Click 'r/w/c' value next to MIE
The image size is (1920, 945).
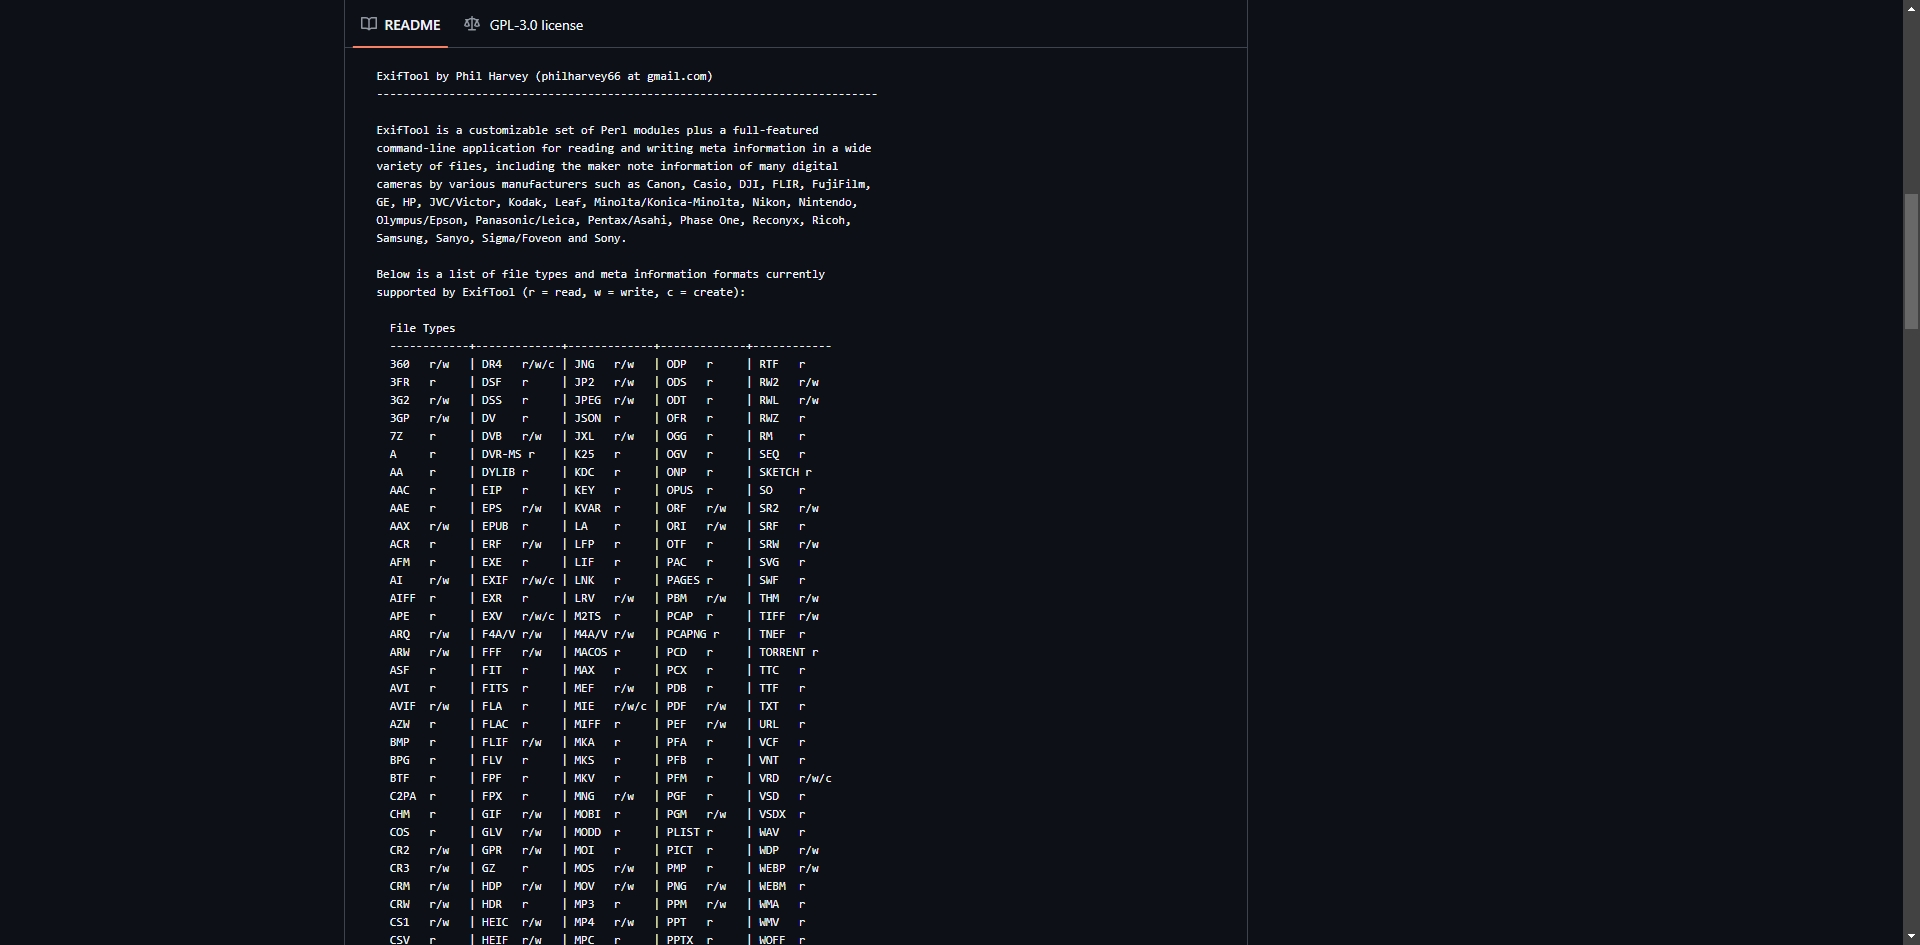tap(630, 706)
